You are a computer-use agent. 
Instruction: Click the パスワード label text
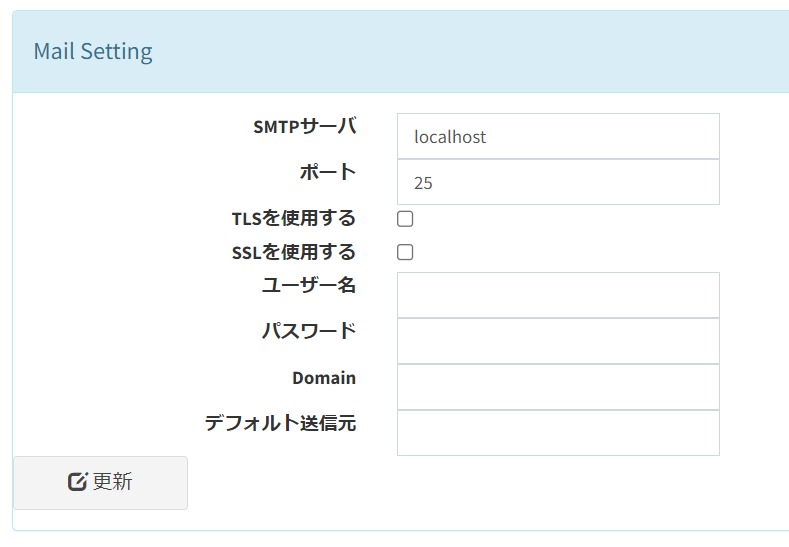308,331
